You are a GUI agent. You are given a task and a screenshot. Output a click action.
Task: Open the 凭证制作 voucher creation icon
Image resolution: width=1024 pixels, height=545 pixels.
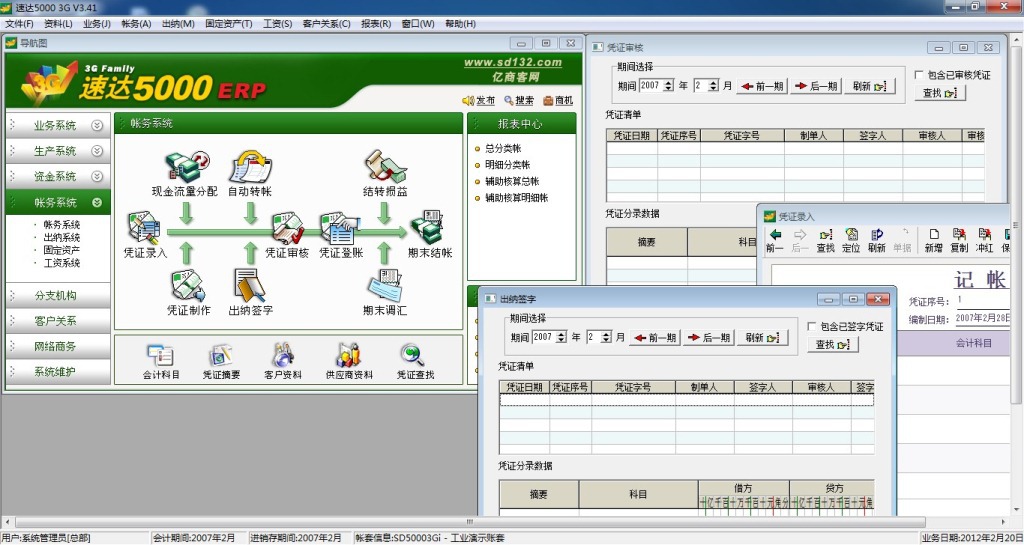click(188, 286)
